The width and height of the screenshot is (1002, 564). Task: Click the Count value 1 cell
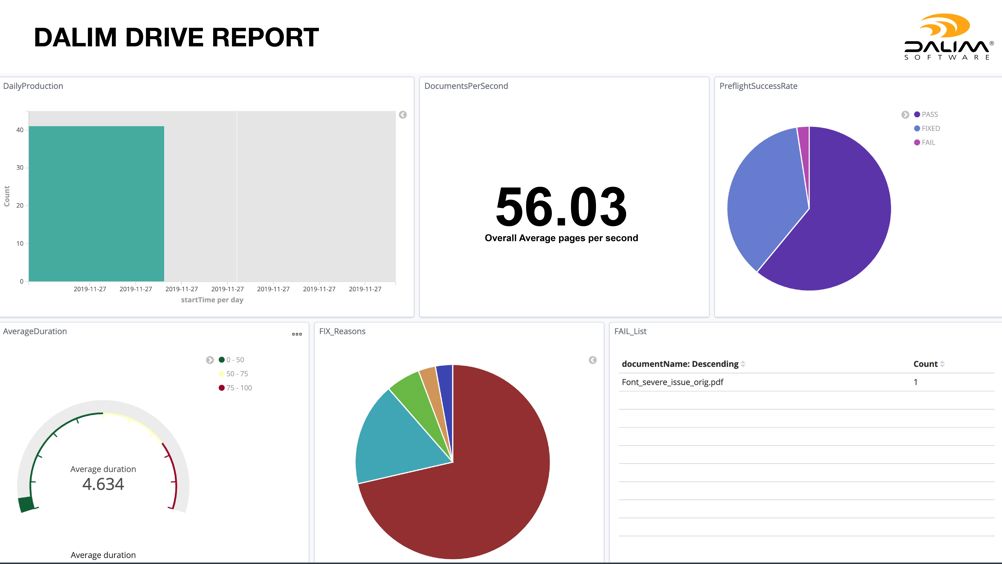[916, 382]
